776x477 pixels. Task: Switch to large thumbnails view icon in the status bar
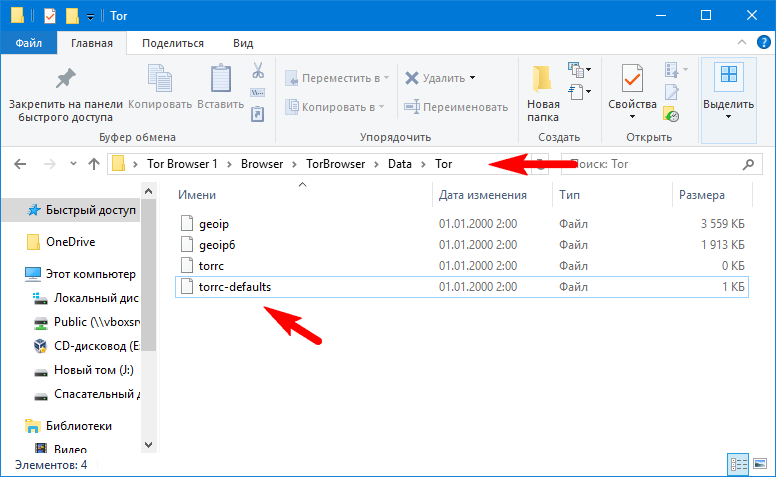(x=760, y=464)
